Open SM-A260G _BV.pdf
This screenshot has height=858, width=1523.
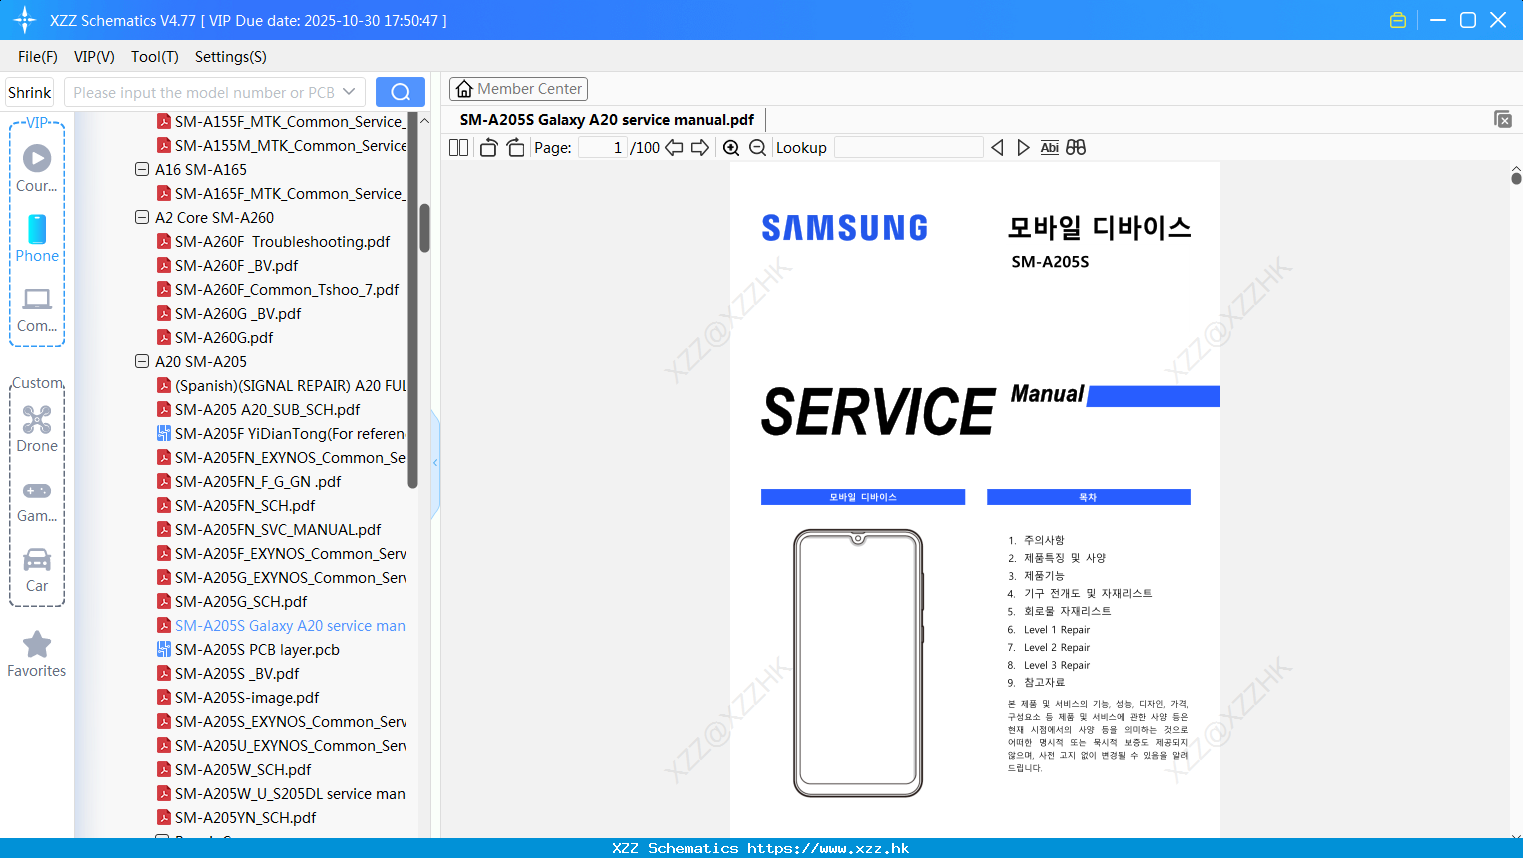pyautogui.click(x=238, y=314)
